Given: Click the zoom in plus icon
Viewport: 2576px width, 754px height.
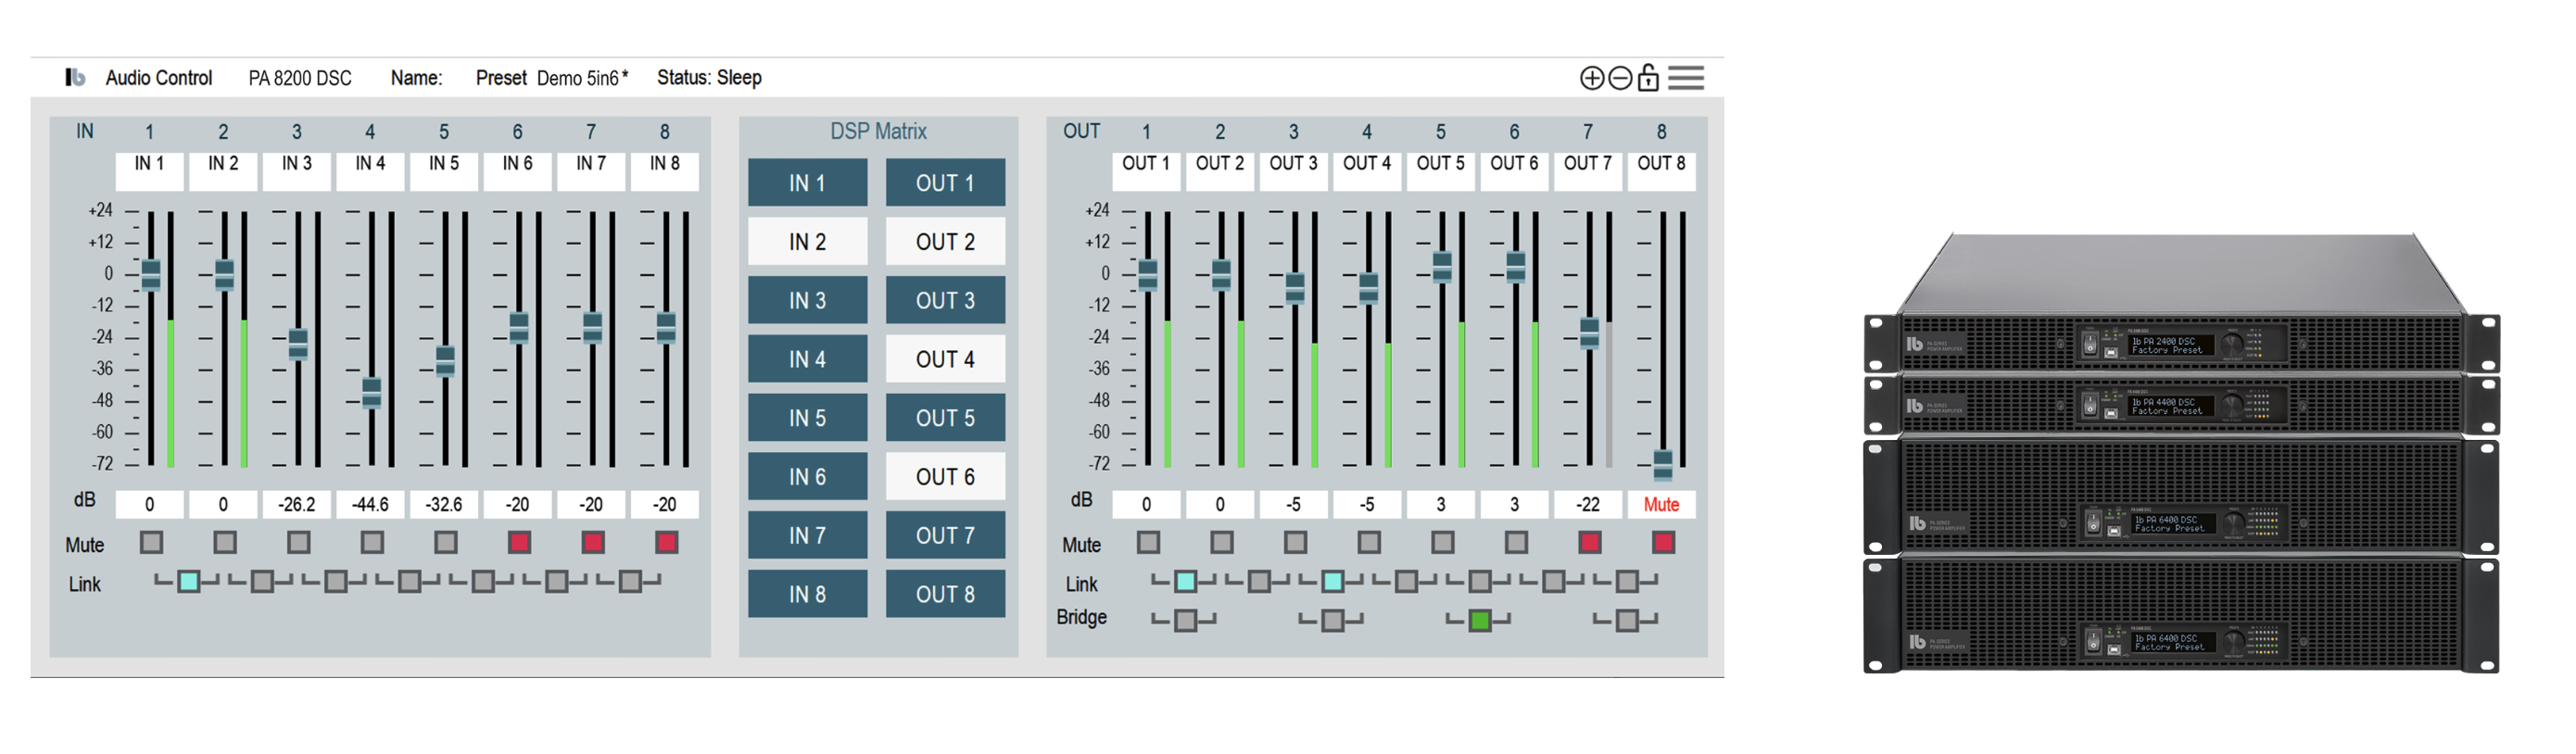Looking at the screenshot, I should 1591,78.
